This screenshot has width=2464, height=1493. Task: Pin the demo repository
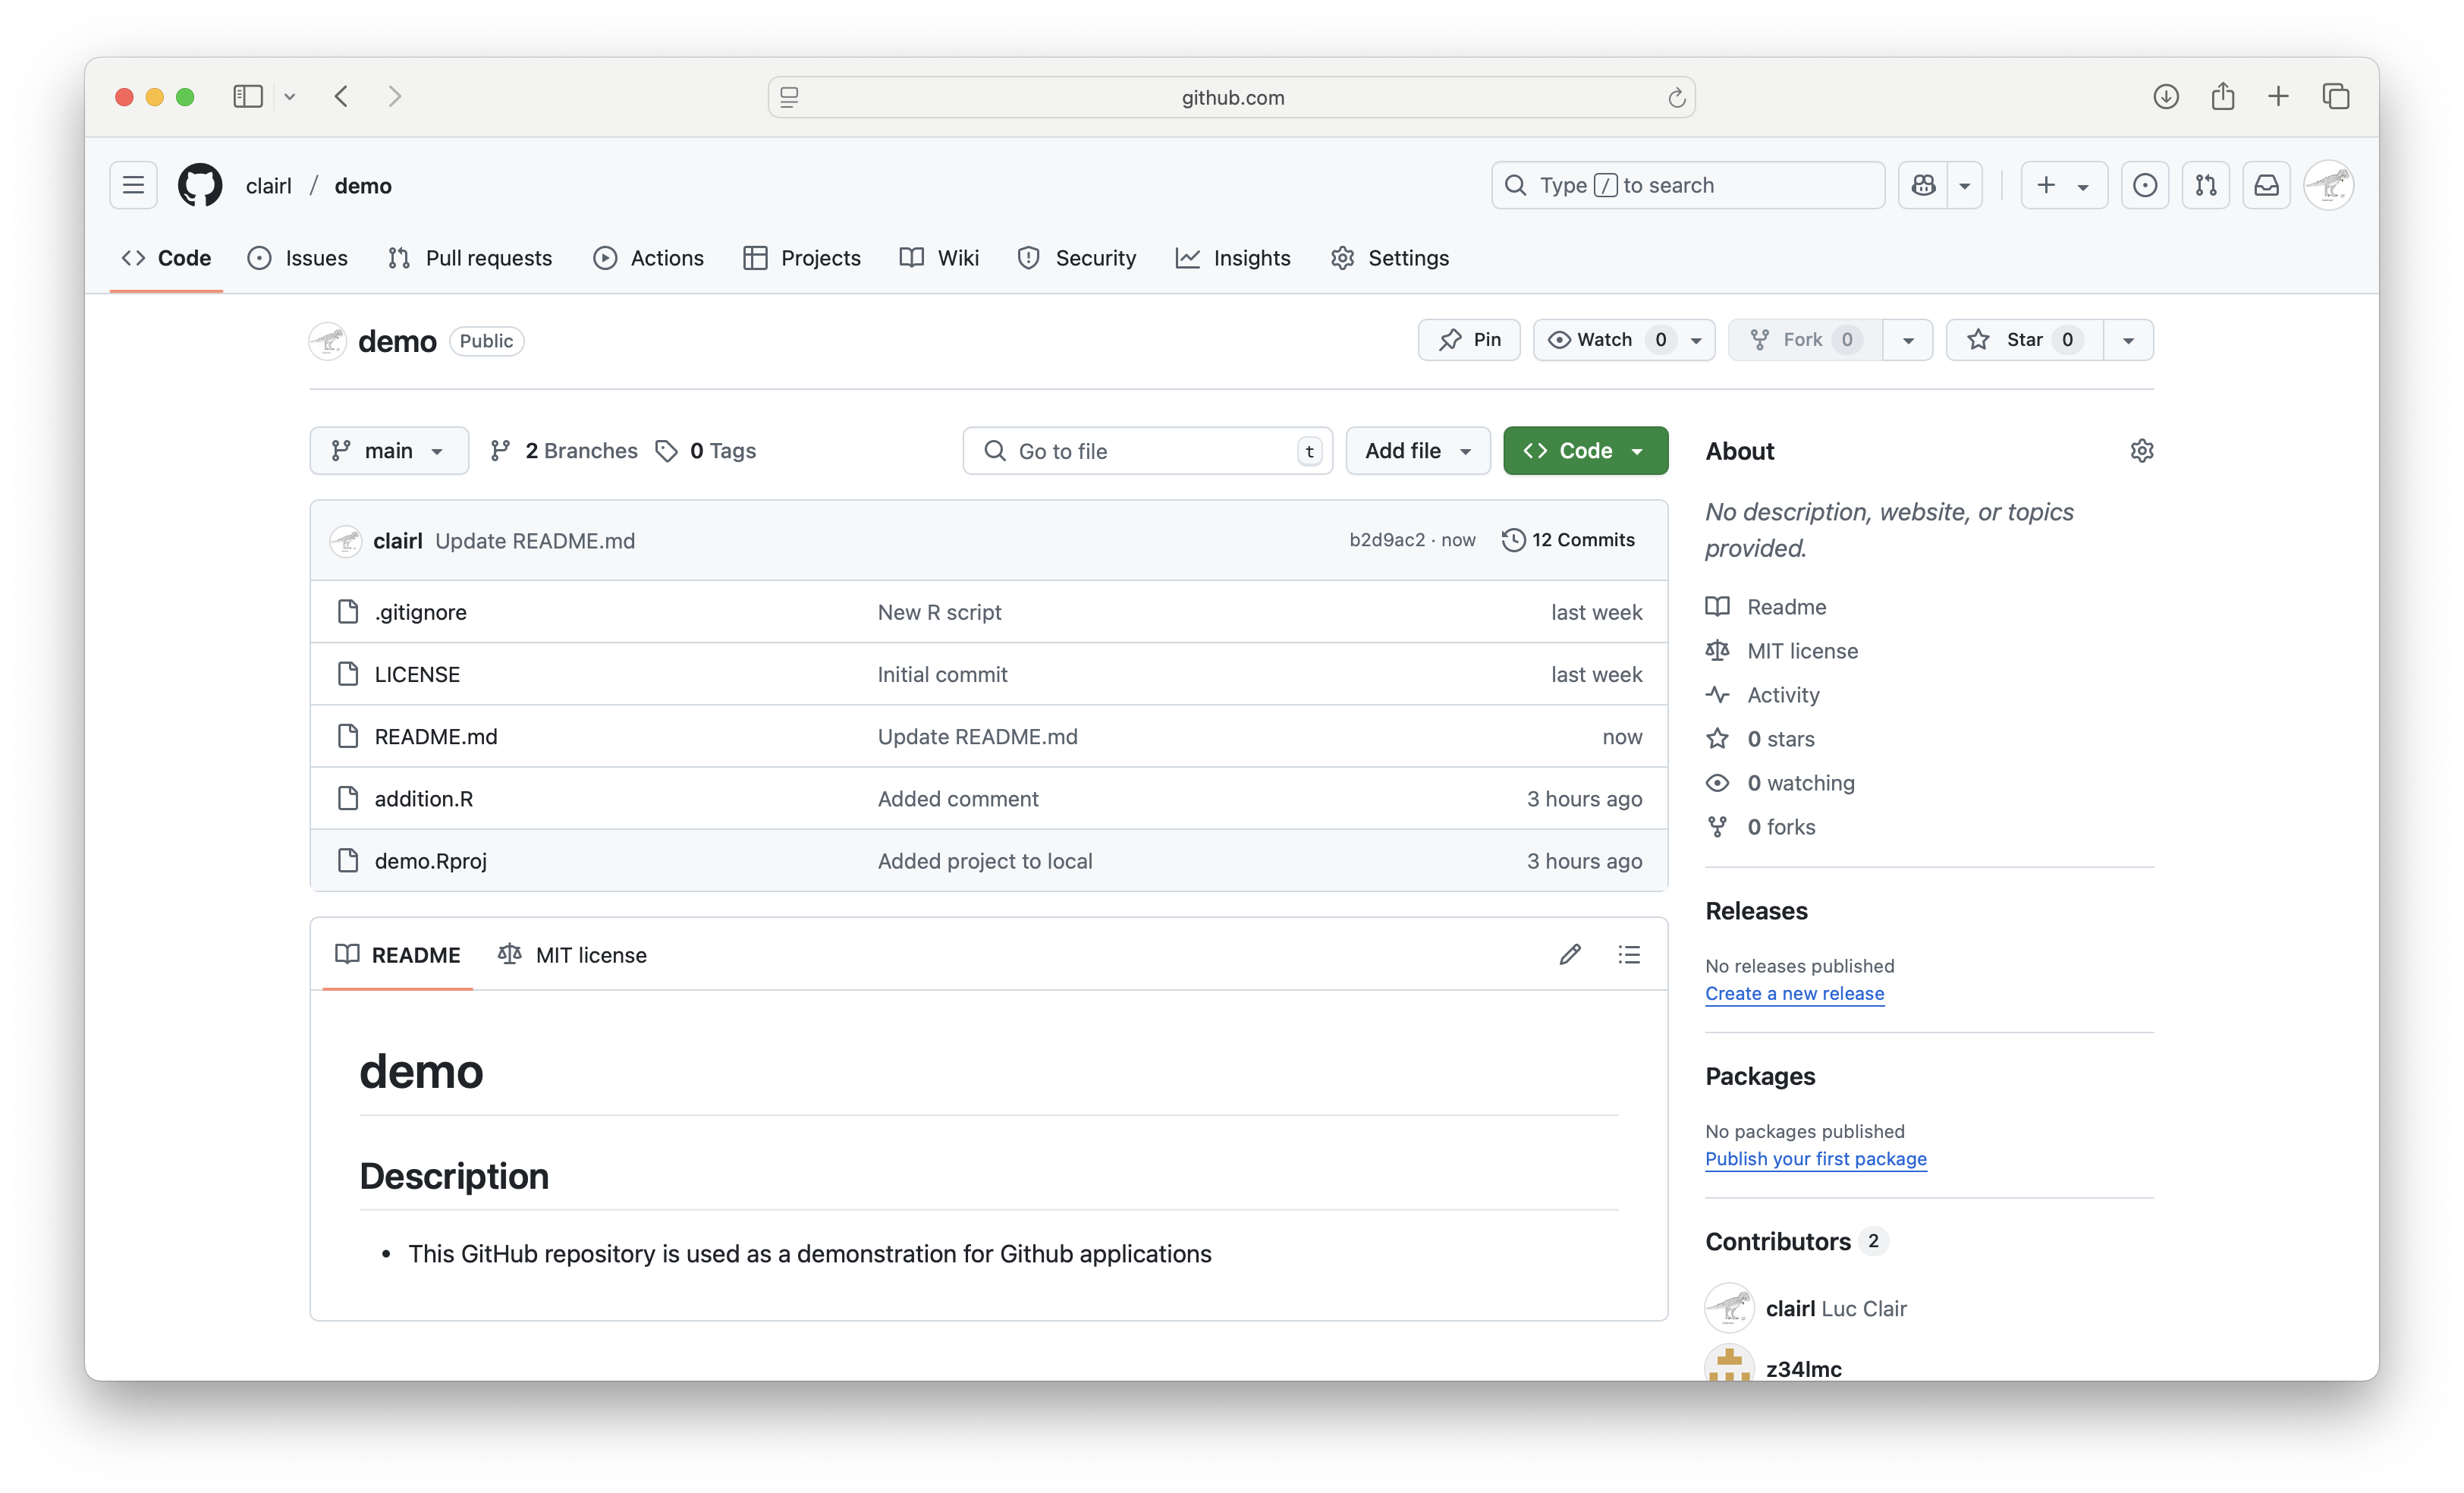point(1468,340)
